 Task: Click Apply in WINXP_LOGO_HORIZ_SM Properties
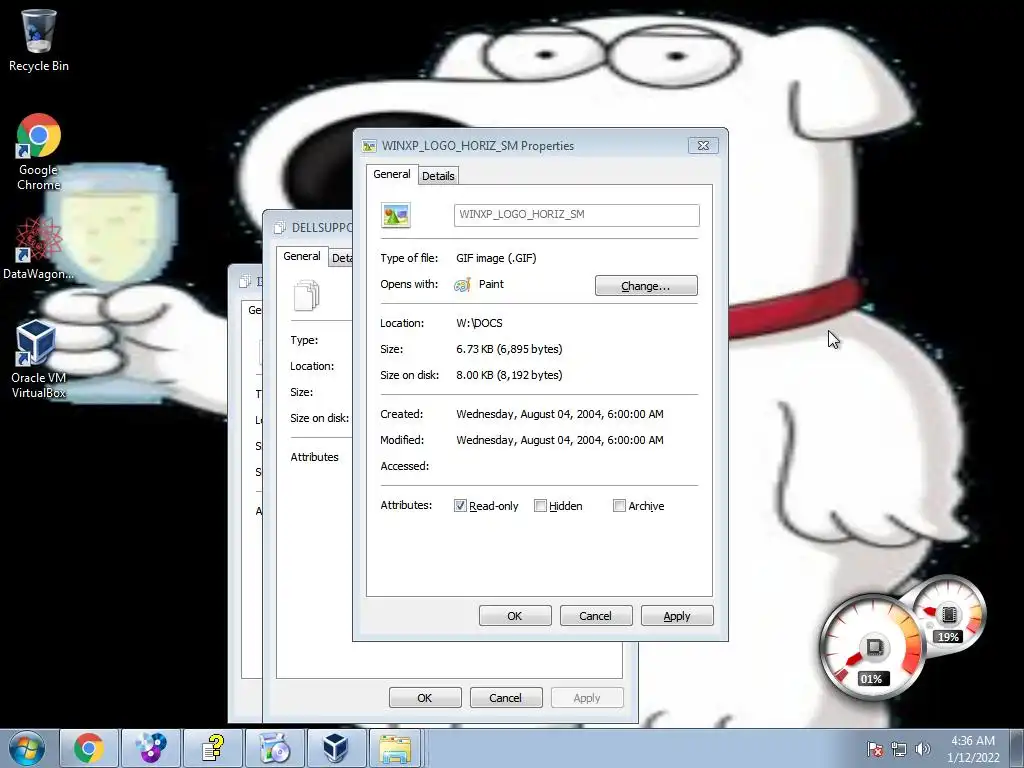pyautogui.click(x=677, y=616)
